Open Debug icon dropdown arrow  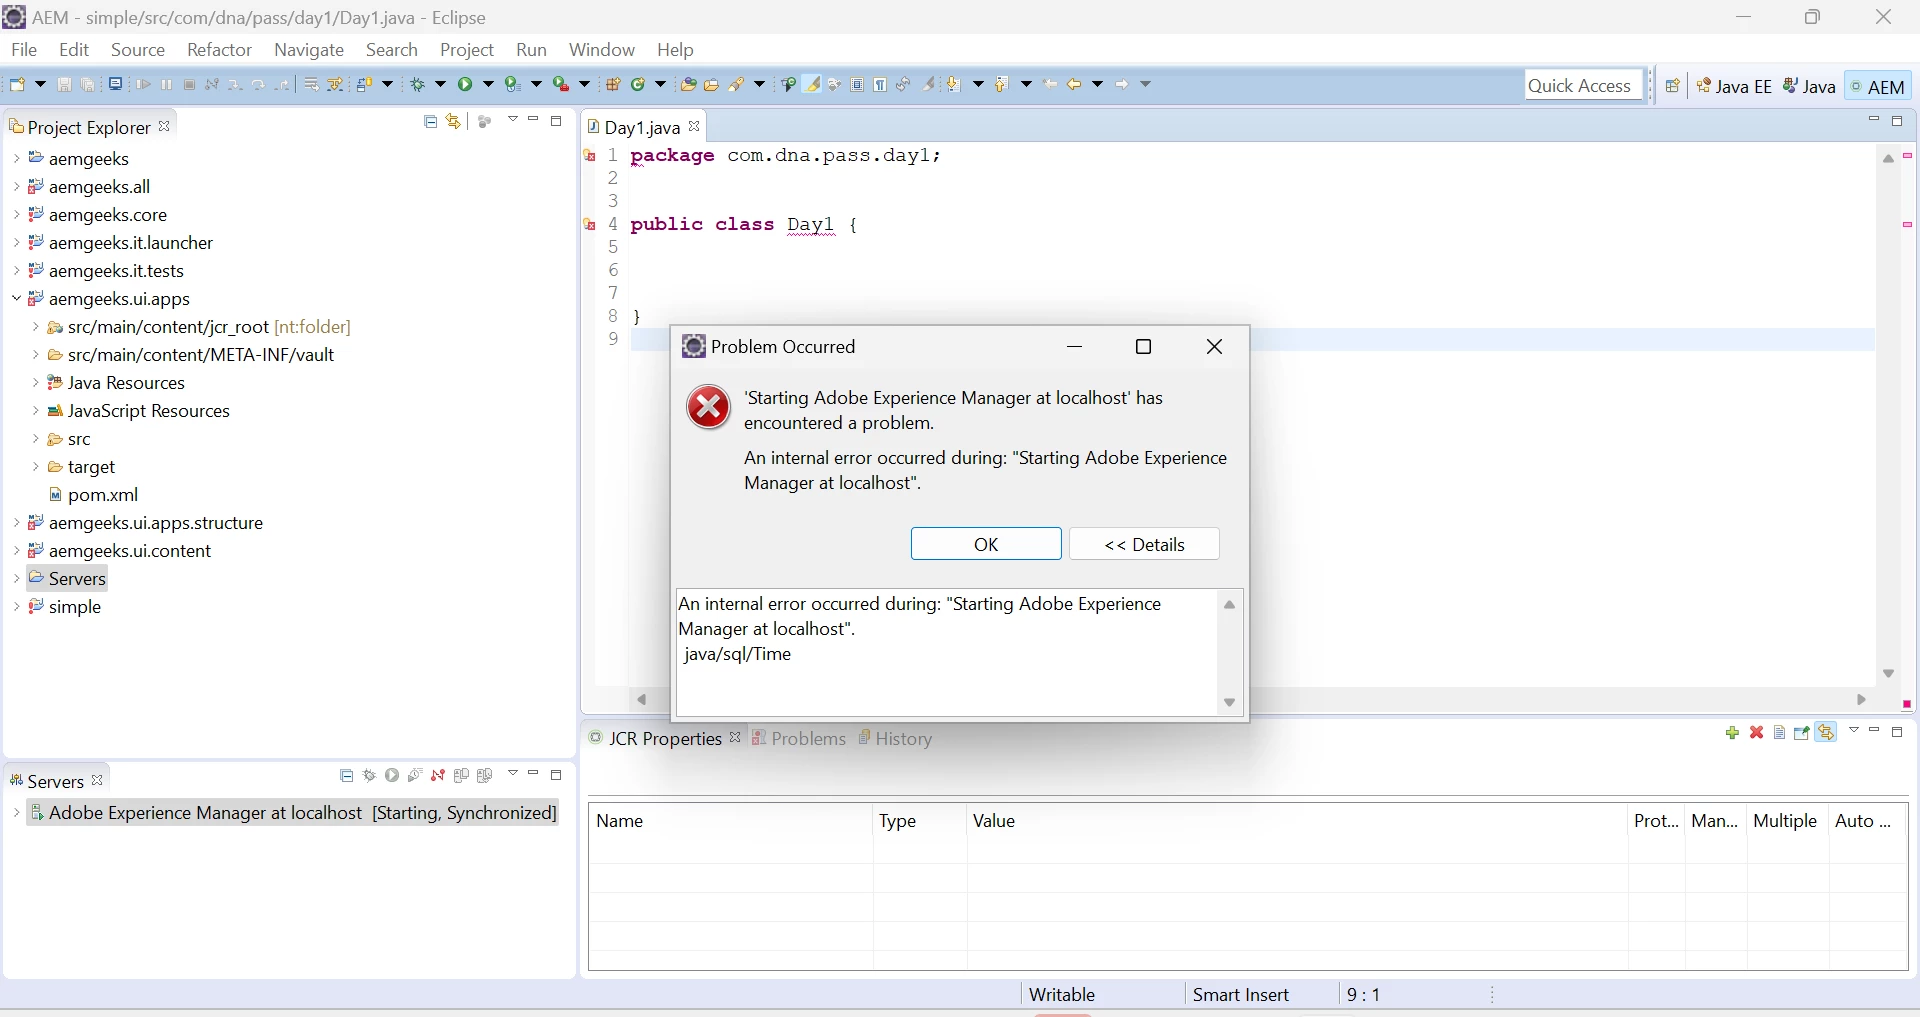point(440,85)
